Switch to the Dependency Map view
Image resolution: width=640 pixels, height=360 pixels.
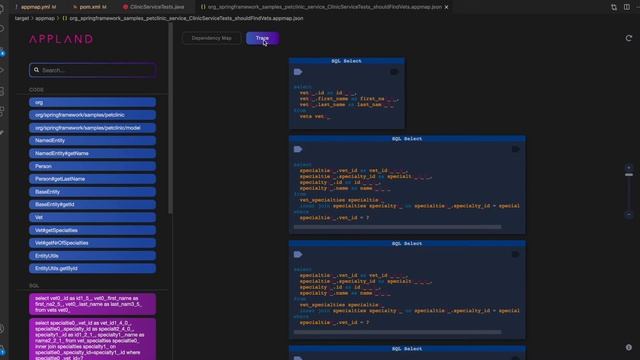(211, 38)
